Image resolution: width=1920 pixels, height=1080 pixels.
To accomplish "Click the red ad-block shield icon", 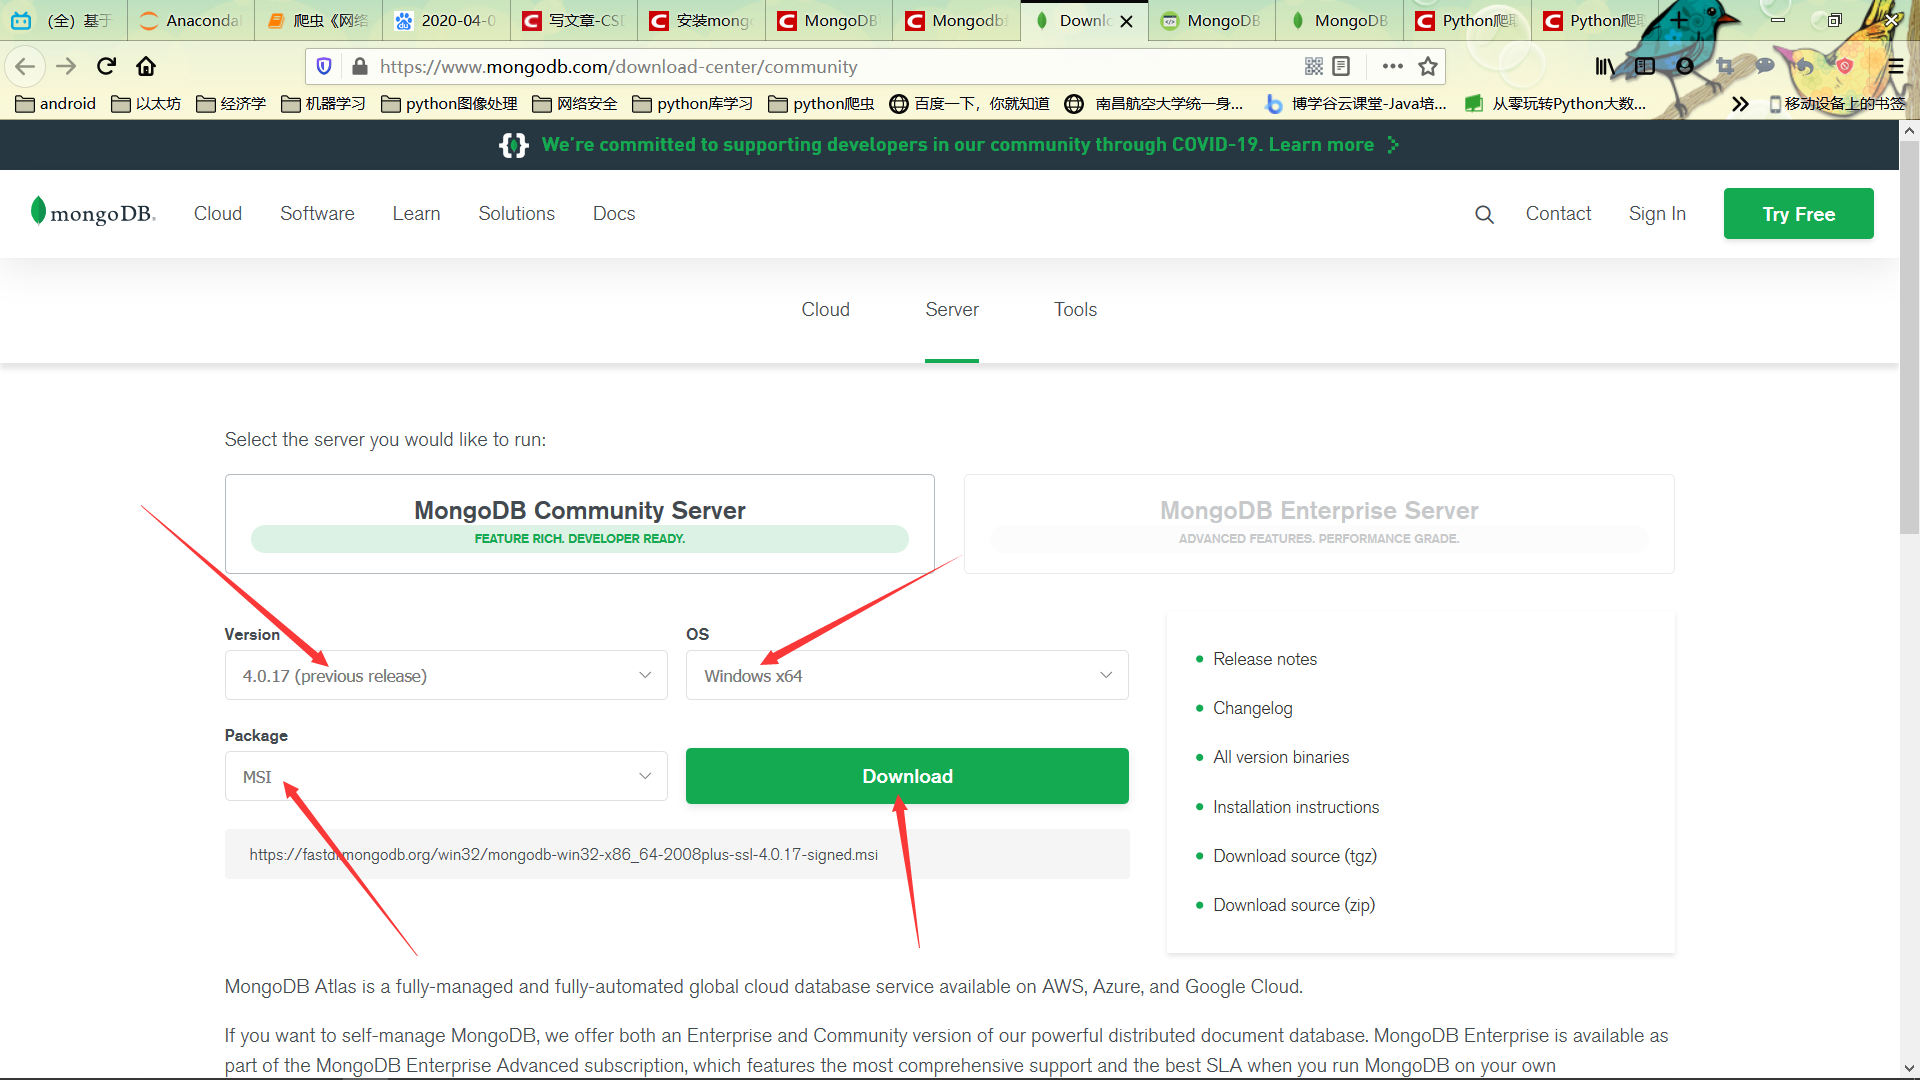I will [1845, 66].
